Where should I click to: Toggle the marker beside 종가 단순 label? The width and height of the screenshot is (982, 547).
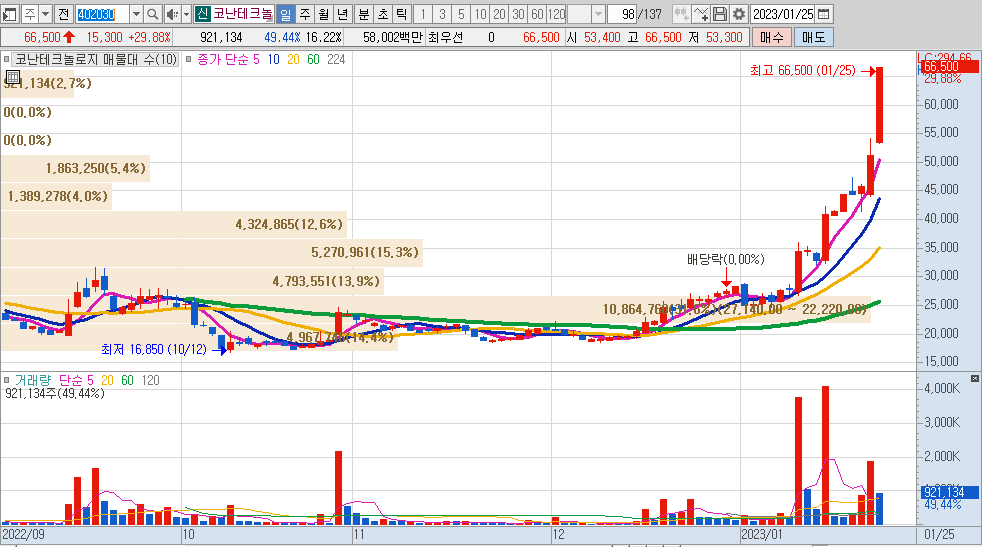(188, 60)
